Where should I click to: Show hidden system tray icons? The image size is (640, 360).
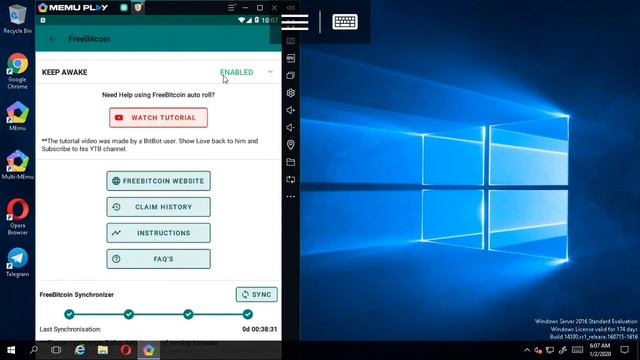[527, 350]
